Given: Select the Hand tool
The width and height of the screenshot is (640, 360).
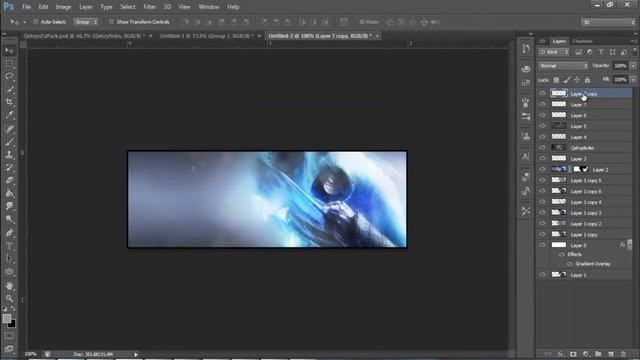Looking at the screenshot, I should [9, 285].
